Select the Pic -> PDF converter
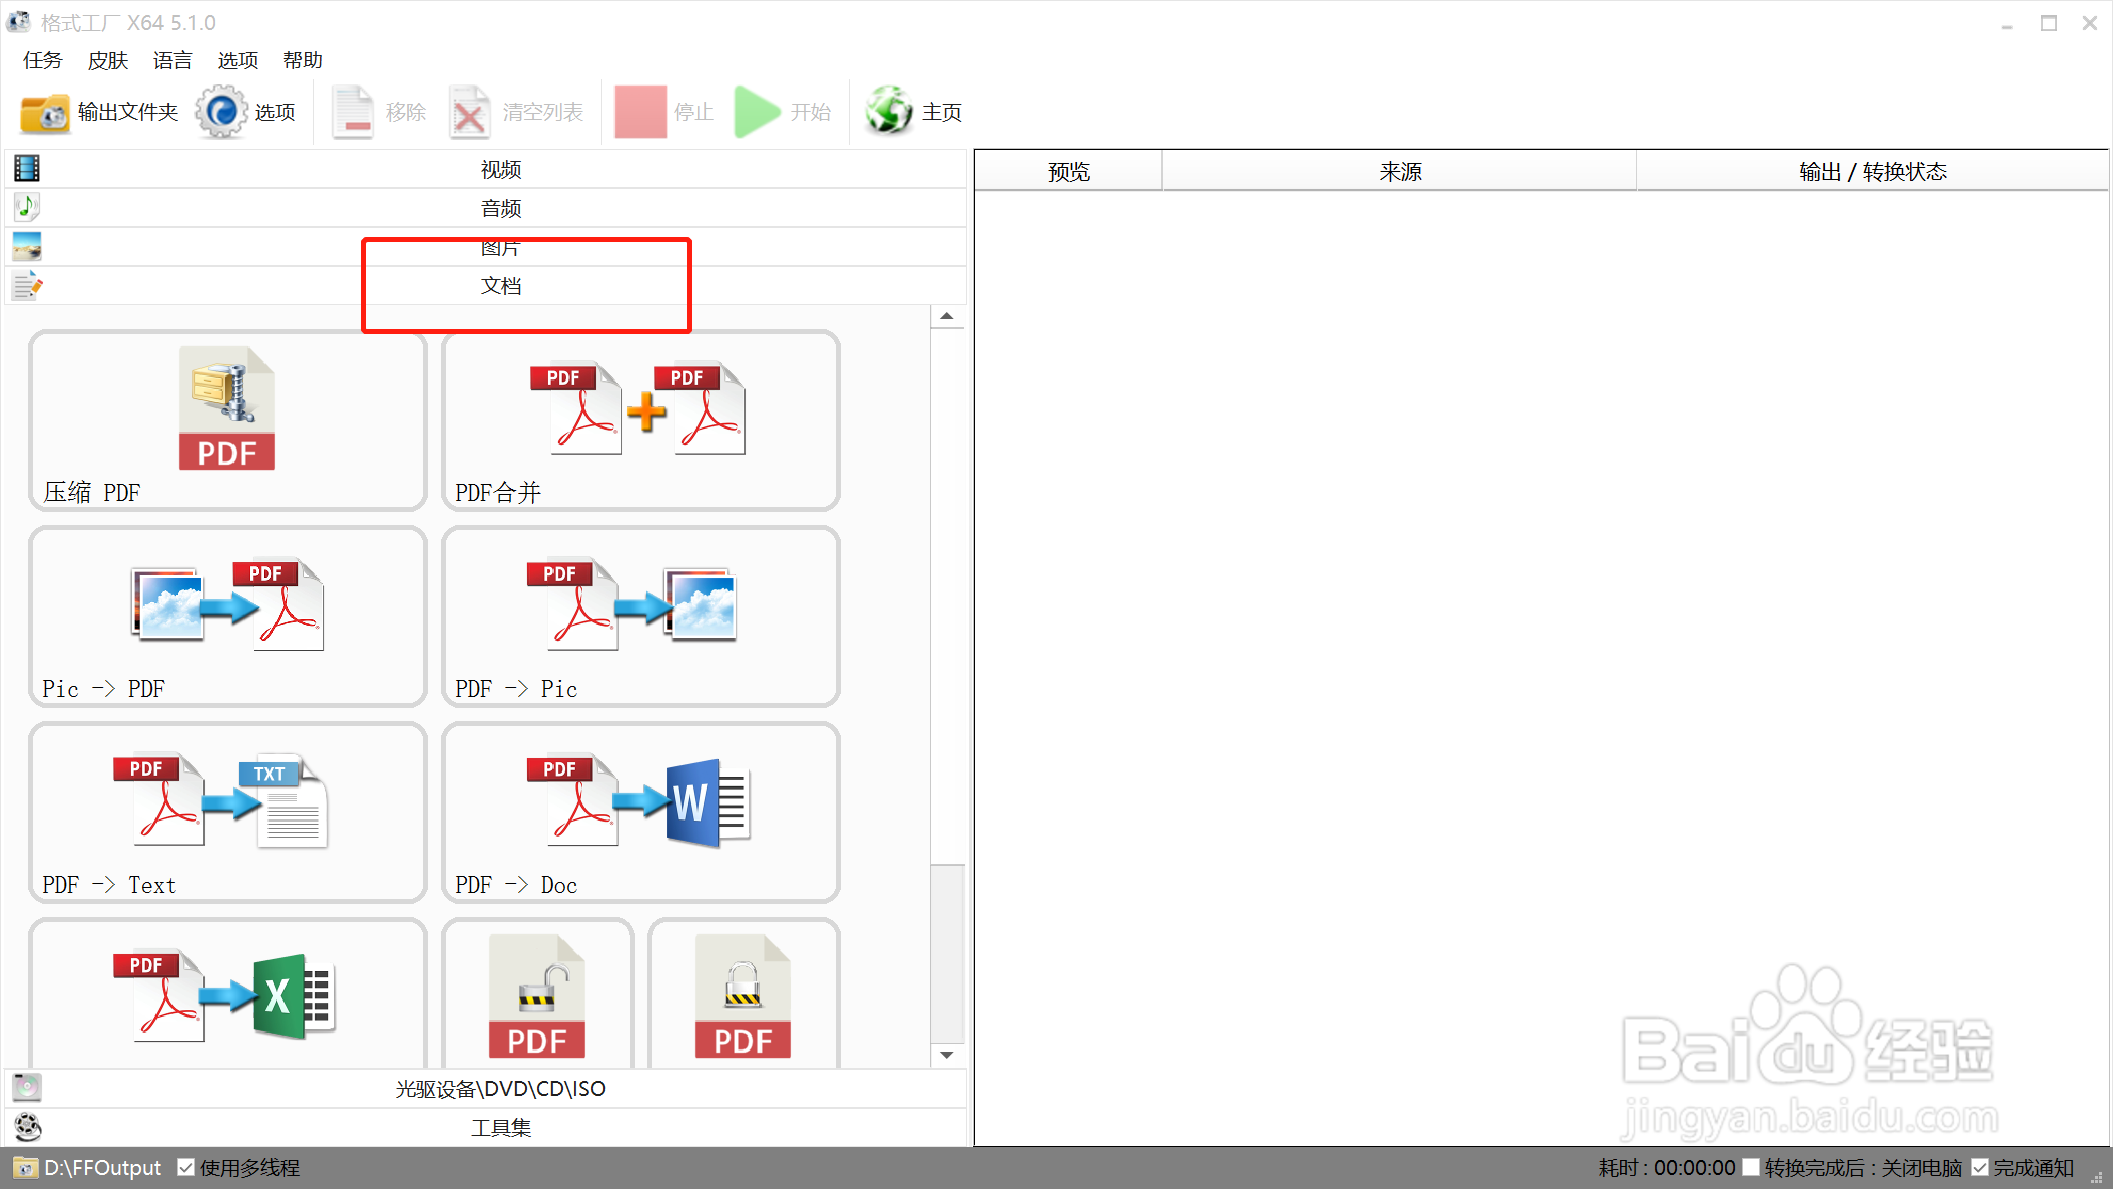The width and height of the screenshot is (2113, 1189). (227, 606)
